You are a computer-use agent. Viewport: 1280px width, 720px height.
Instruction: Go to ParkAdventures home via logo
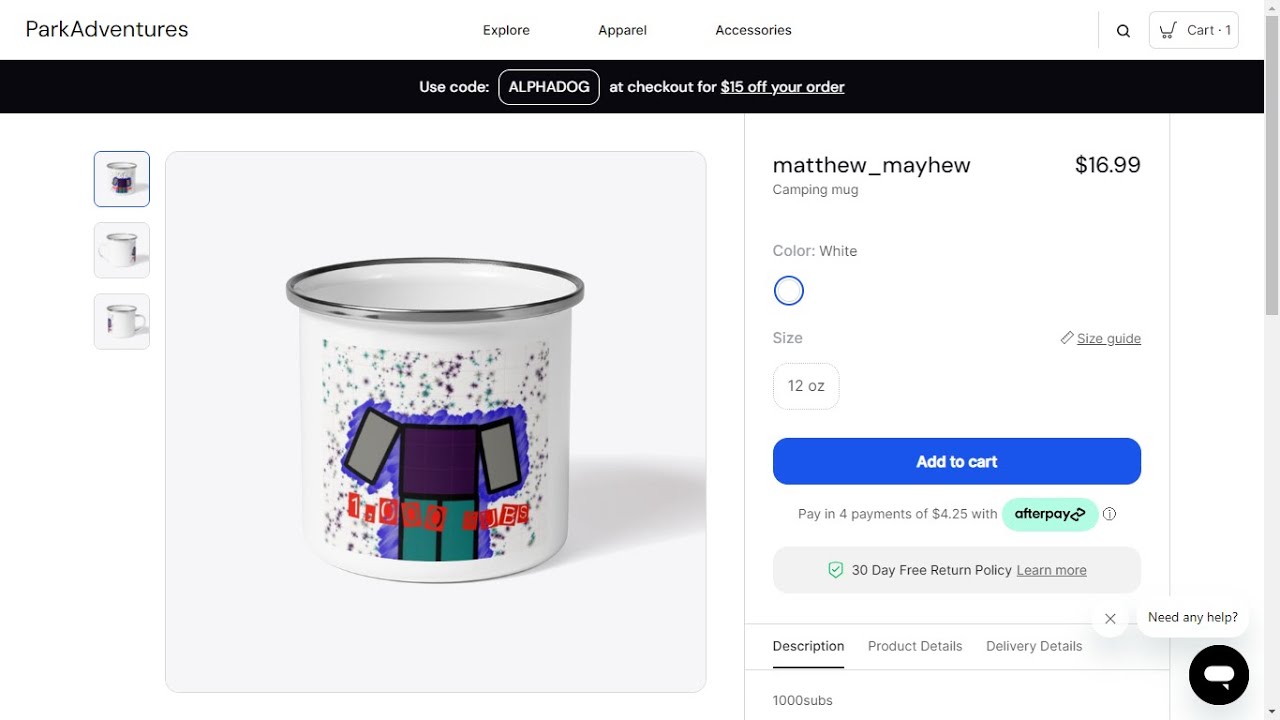[x=107, y=29]
